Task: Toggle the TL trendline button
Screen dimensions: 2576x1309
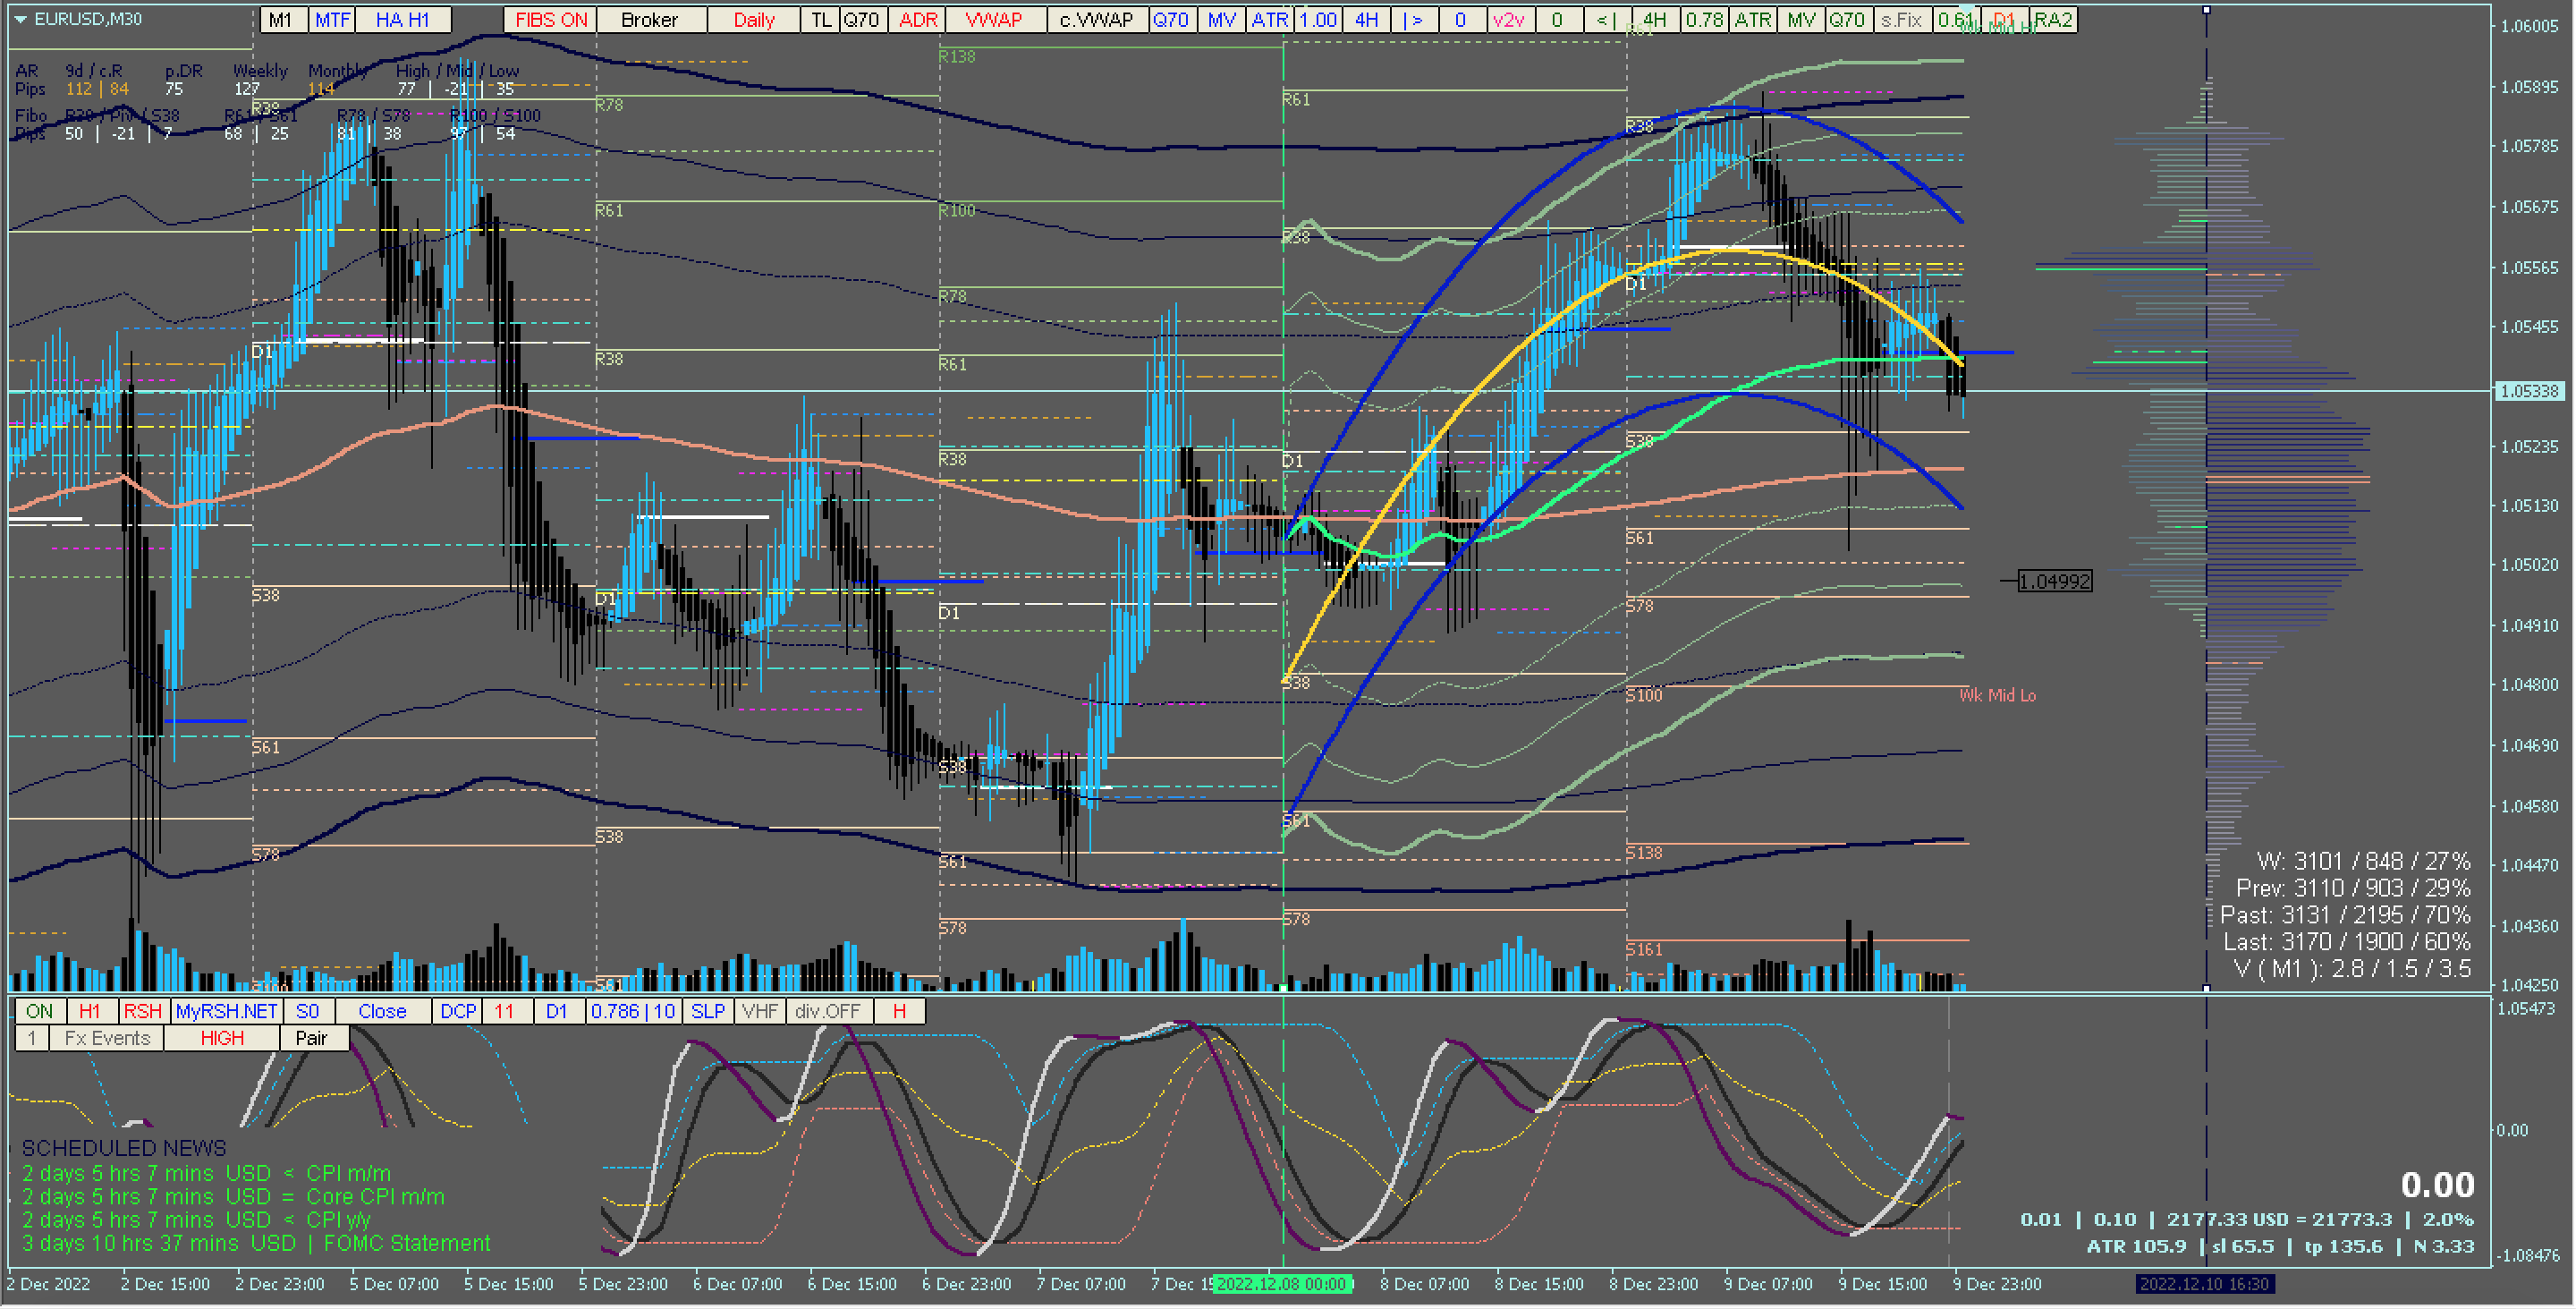Action: point(821,20)
